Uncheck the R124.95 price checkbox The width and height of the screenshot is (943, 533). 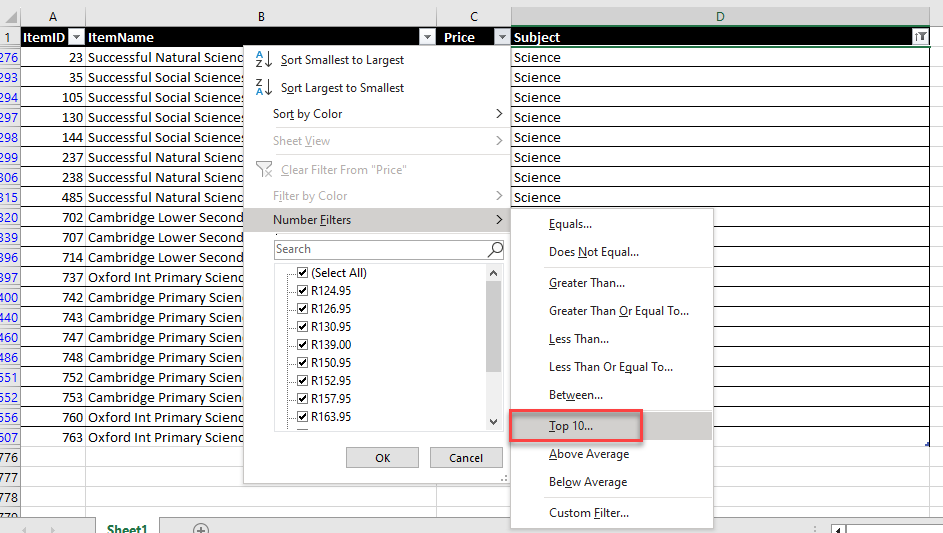coord(302,291)
